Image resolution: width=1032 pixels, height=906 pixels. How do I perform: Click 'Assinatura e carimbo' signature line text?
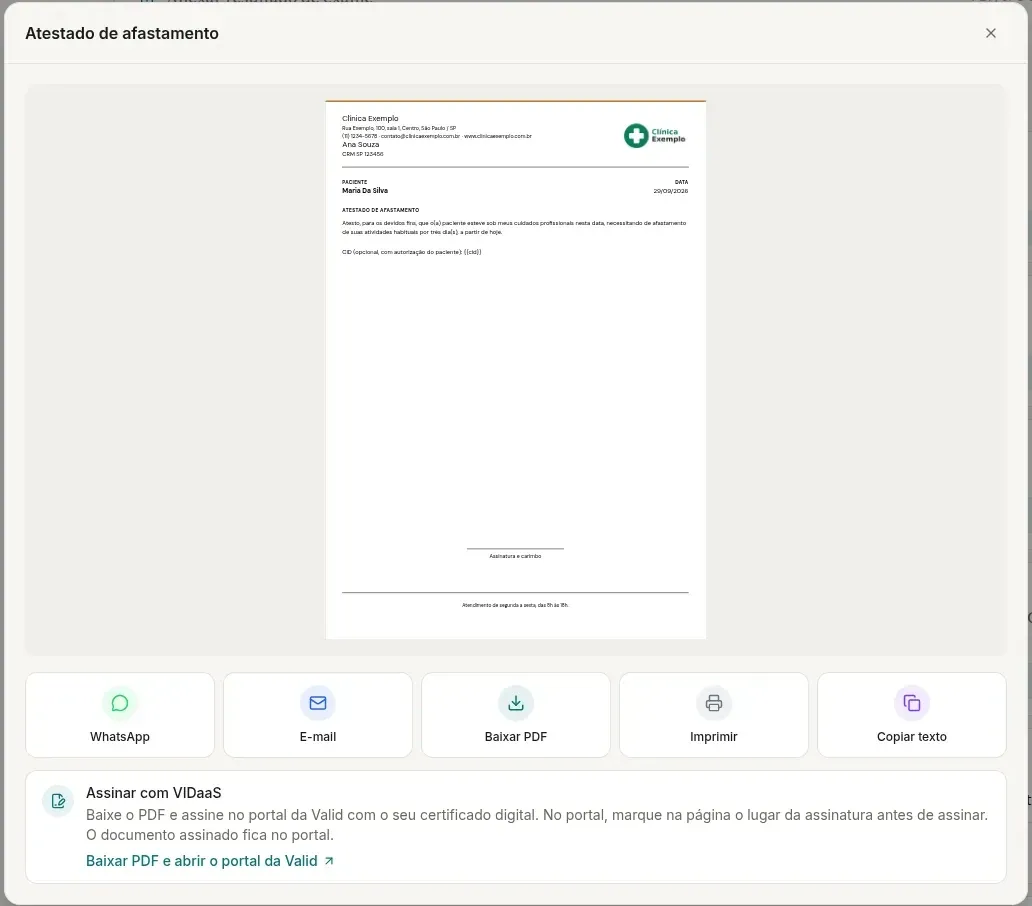(515, 556)
